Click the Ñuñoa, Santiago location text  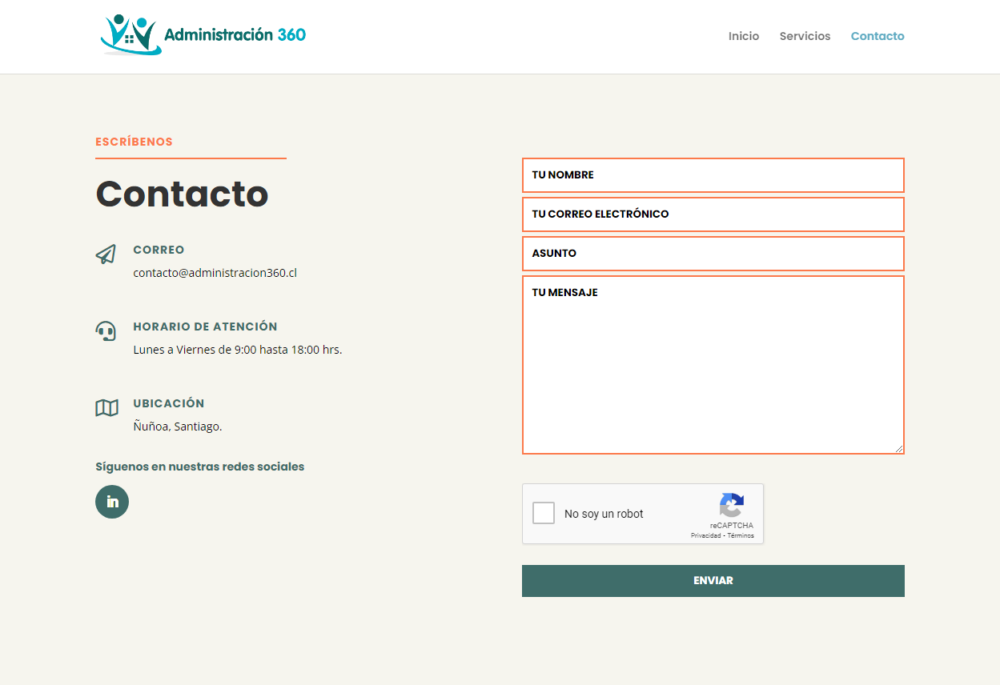(178, 427)
